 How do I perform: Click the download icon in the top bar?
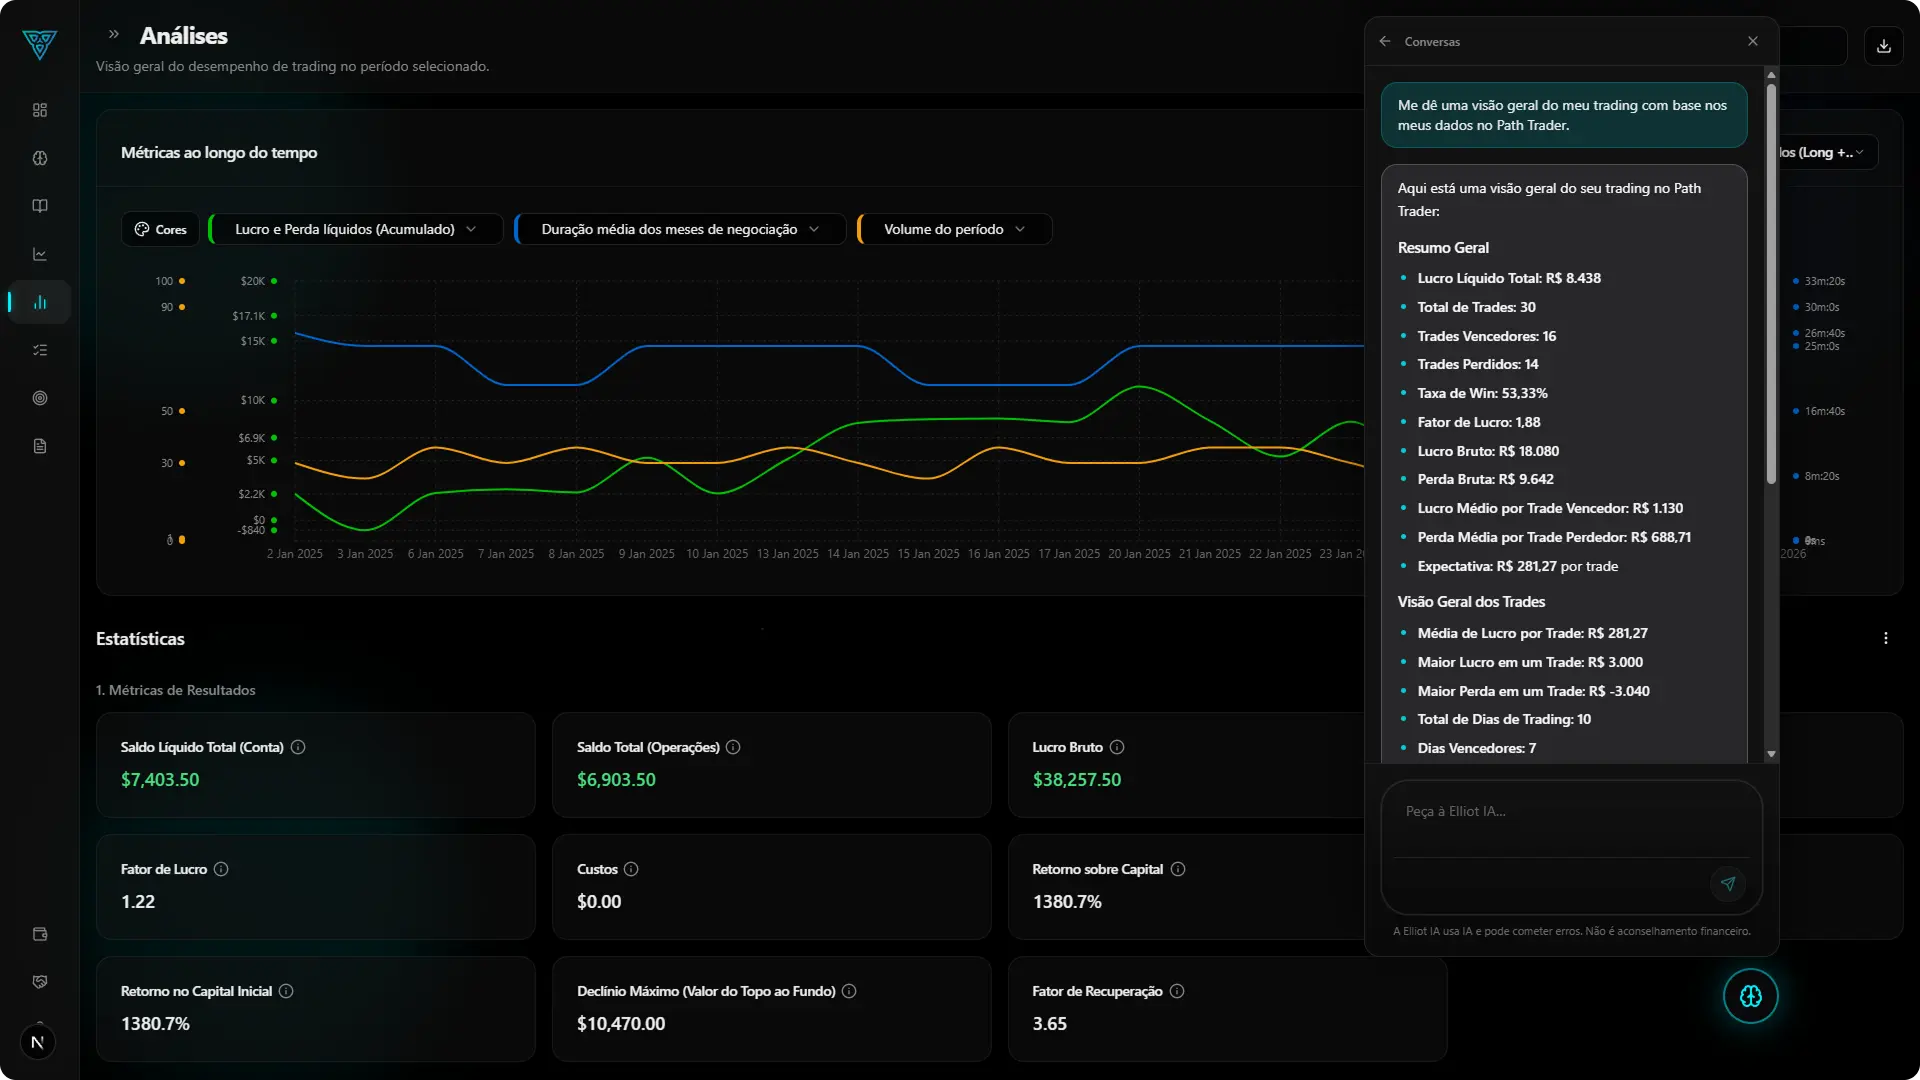[x=1884, y=45]
